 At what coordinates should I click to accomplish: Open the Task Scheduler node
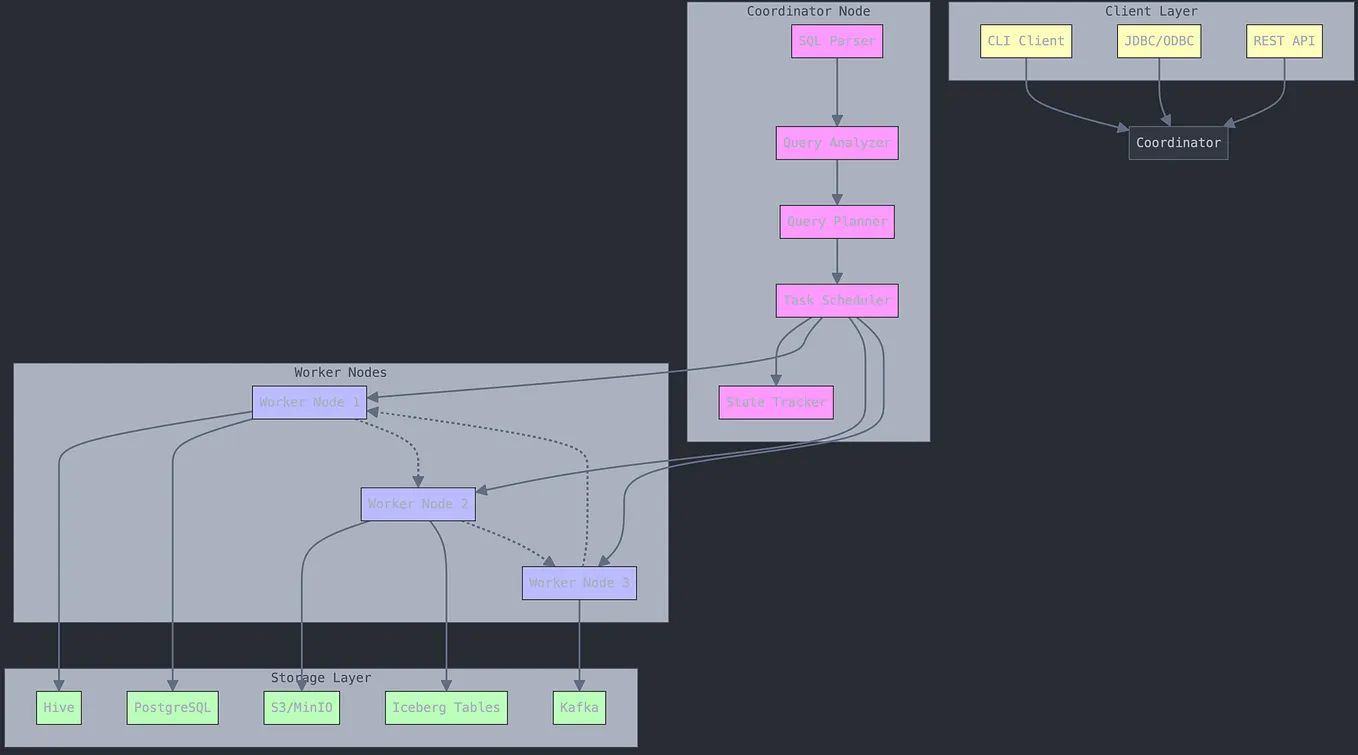(836, 300)
